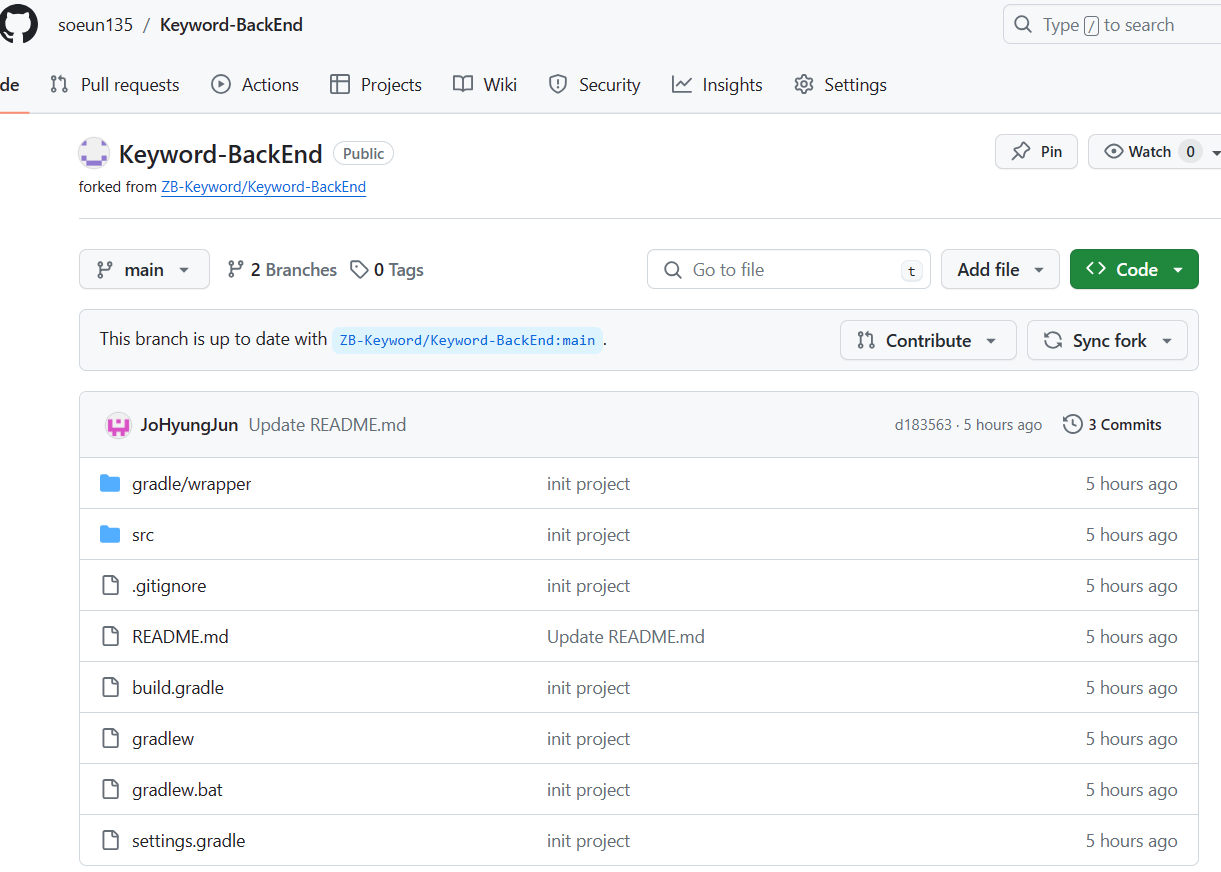Click the Settings gear icon
The height and width of the screenshot is (872, 1221).
pos(804,85)
